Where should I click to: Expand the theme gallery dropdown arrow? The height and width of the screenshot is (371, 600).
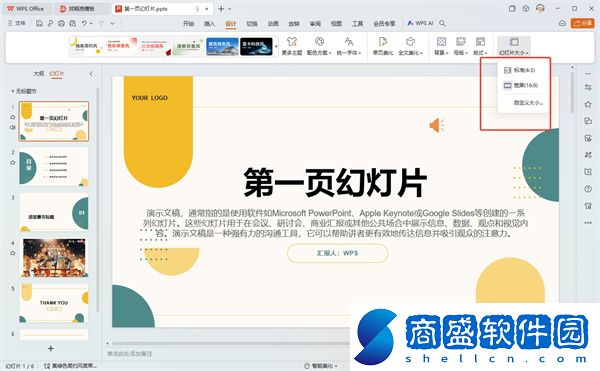(x=276, y=47)
